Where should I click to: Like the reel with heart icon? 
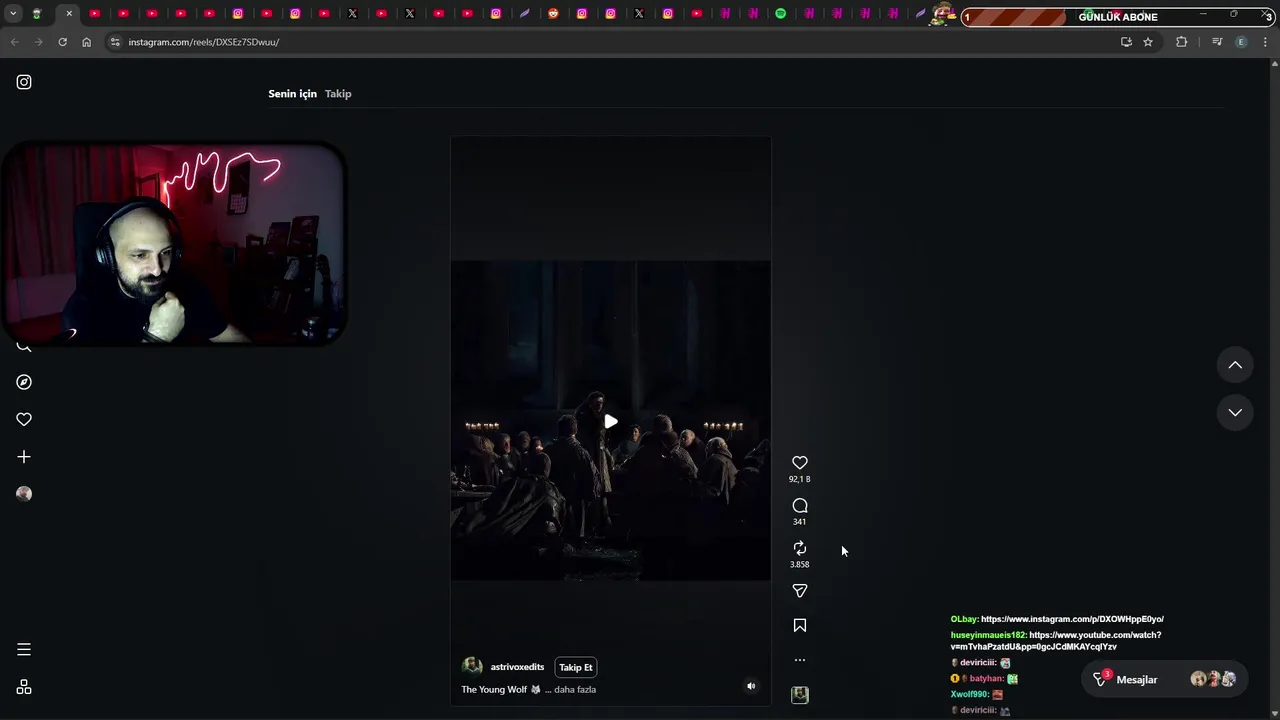pyautogui.click(x=800, y=463)
